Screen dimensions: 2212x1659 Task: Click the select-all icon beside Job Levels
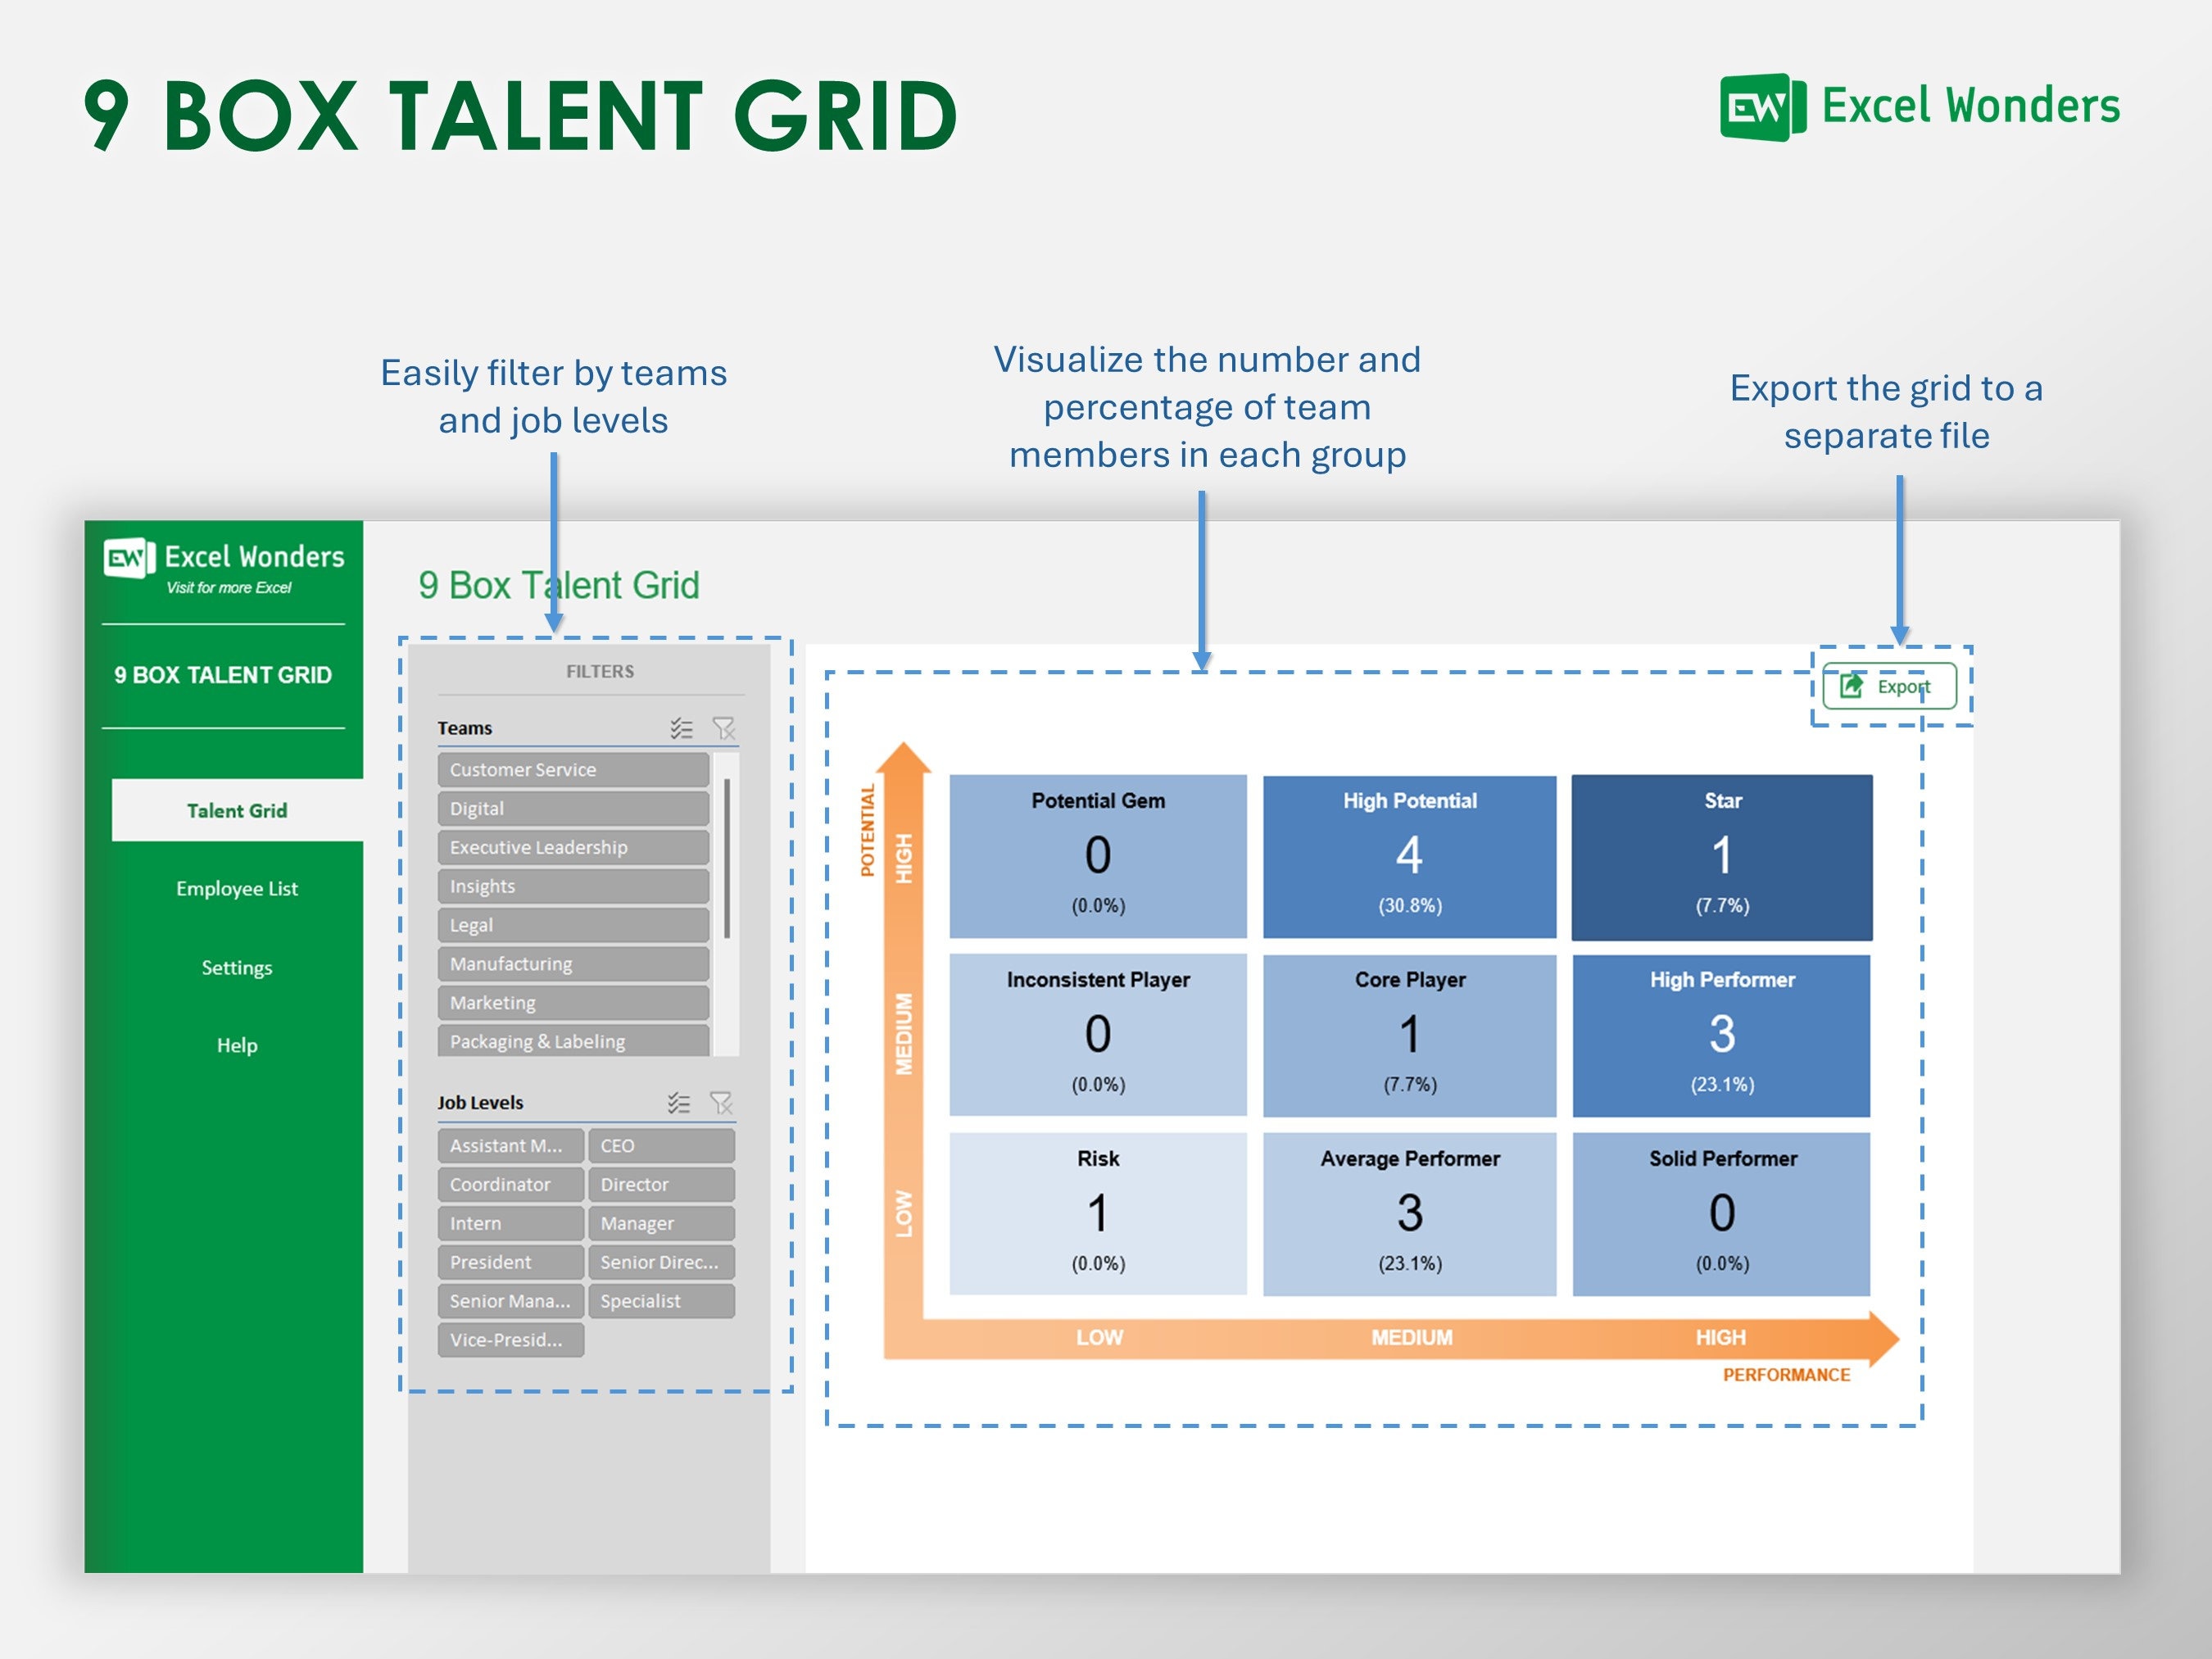click(681, 1103)
